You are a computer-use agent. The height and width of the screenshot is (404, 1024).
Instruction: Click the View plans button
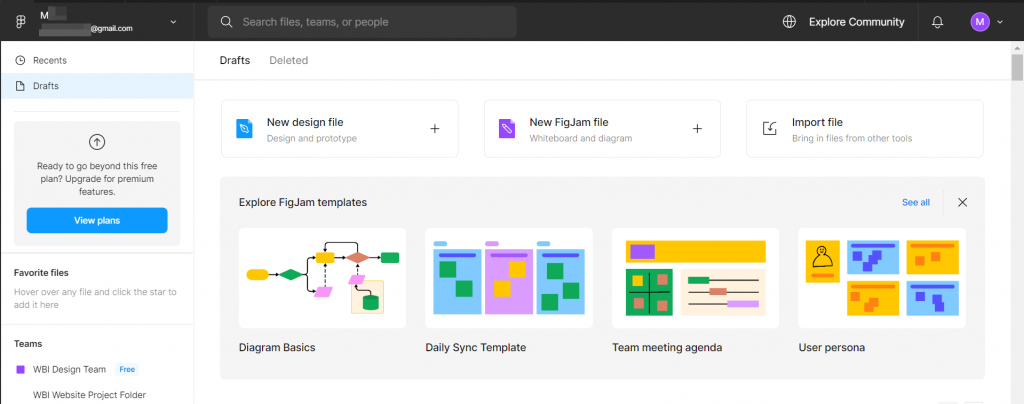point(97,220)
